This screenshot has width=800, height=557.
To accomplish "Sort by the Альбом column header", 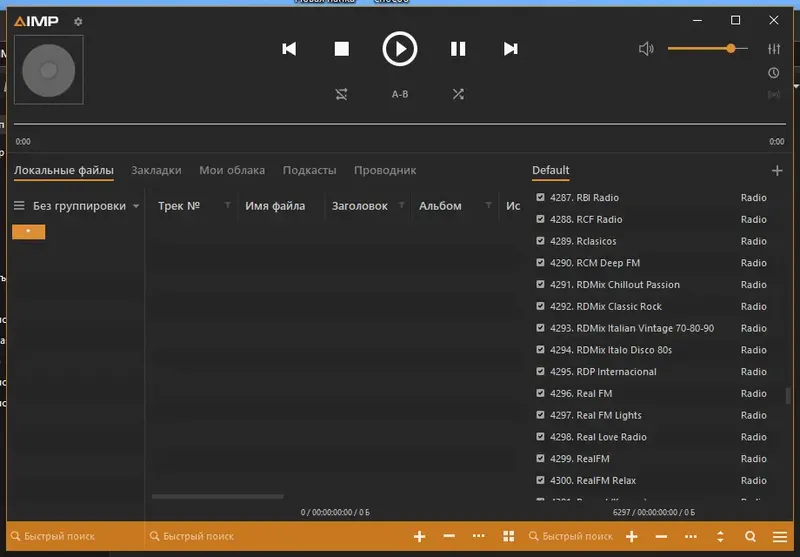I will pyautogui.click(x=440, y=206).
